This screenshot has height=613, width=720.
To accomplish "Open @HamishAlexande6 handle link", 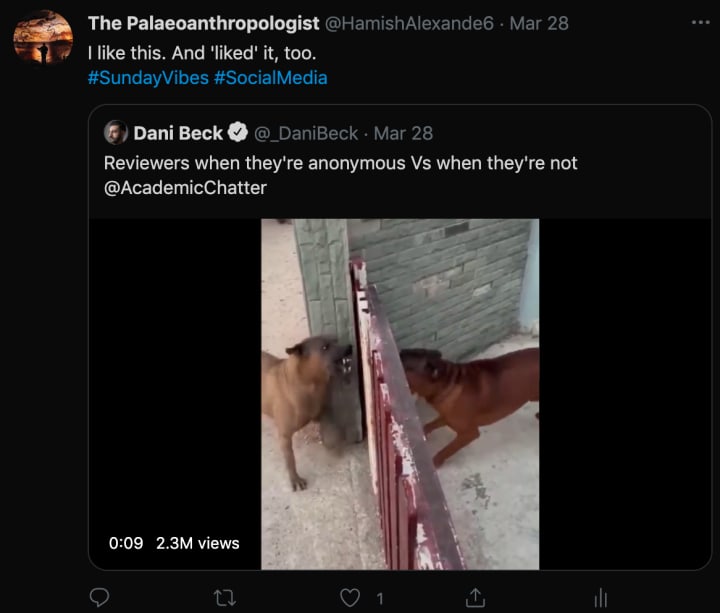I will (409, 23).
